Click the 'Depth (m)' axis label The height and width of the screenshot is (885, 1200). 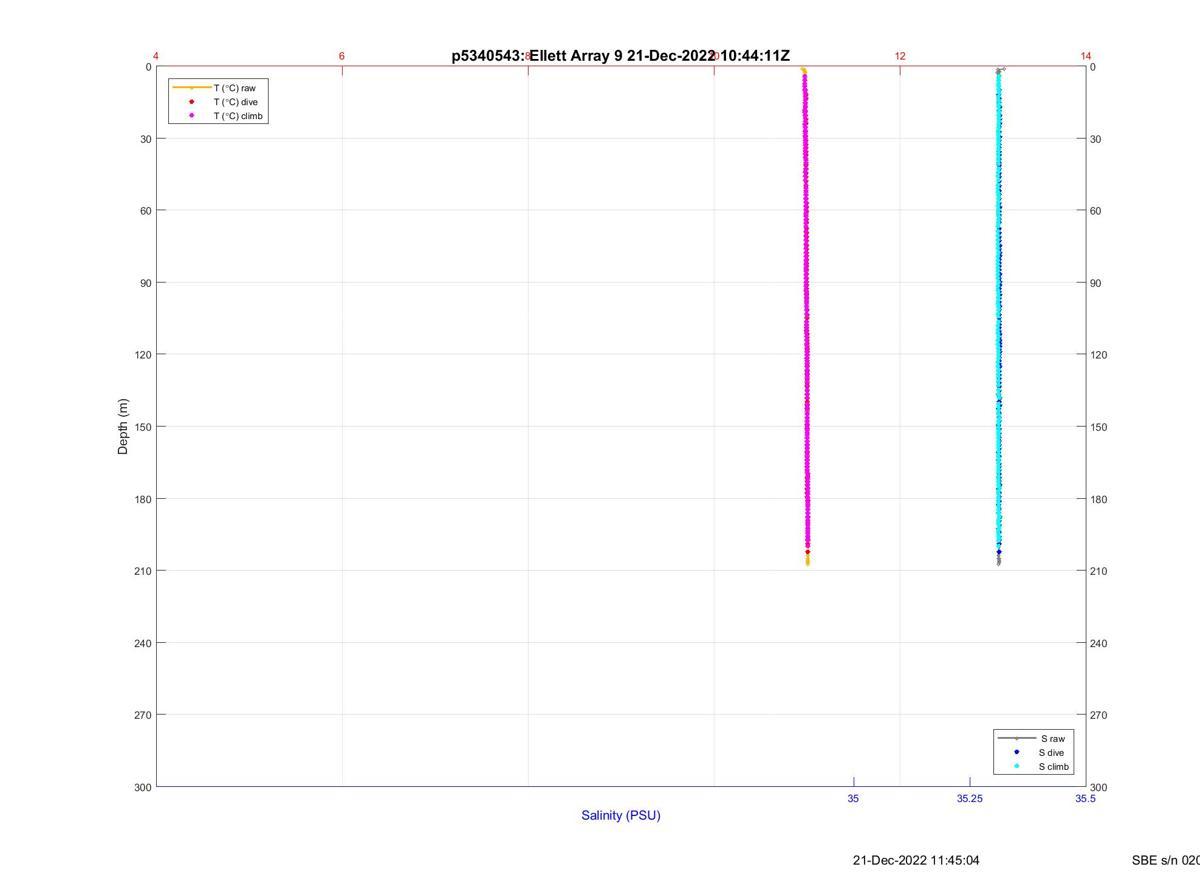tap(124, 427)
